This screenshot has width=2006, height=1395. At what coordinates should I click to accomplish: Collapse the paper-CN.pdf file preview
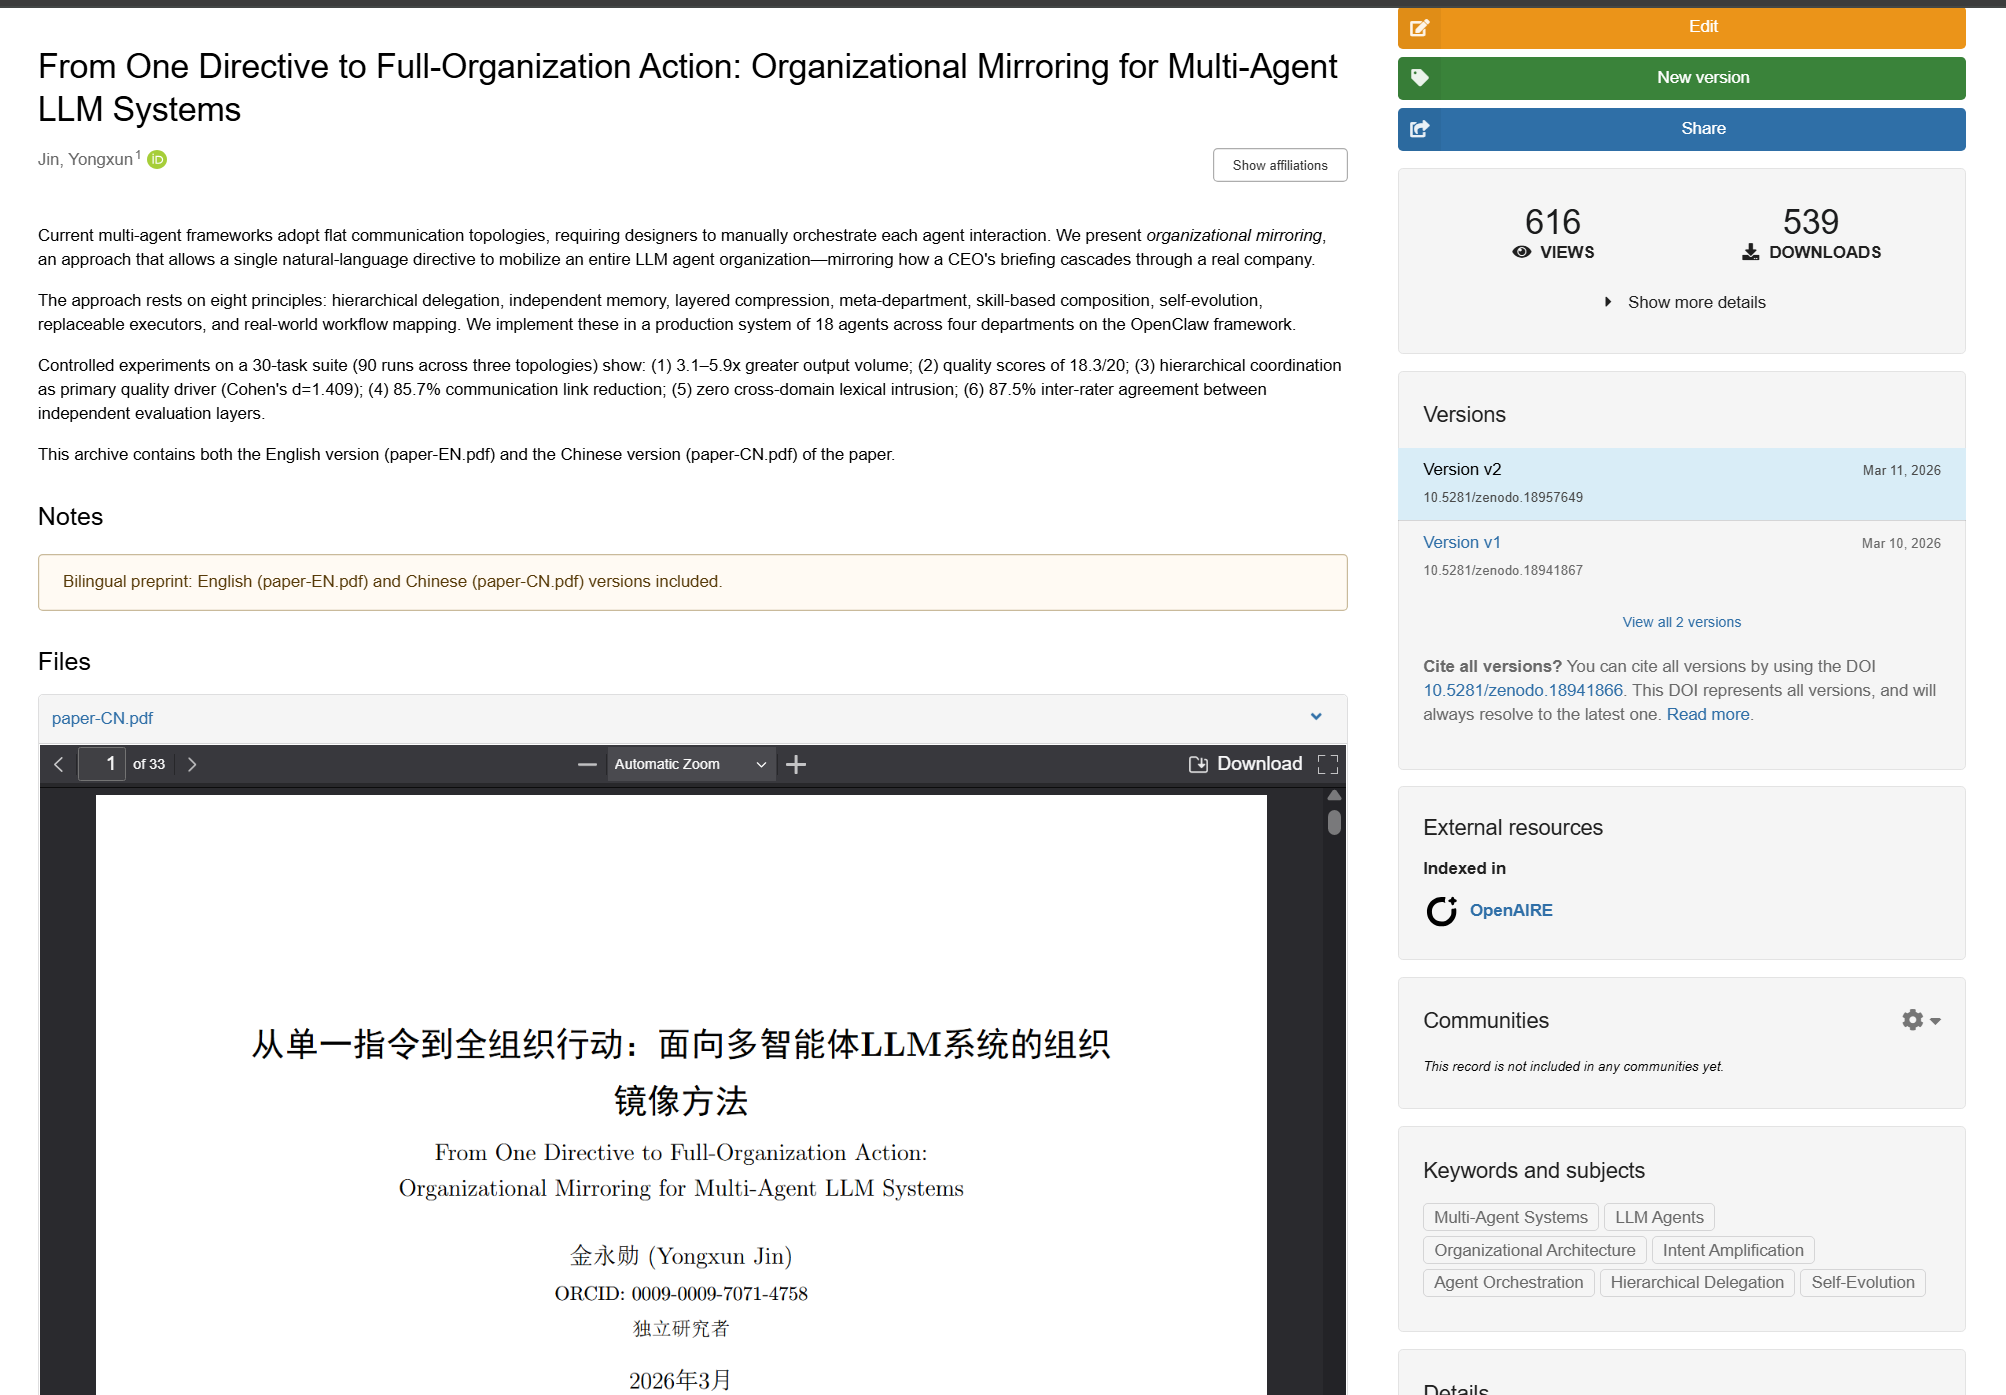point(1316,718)
